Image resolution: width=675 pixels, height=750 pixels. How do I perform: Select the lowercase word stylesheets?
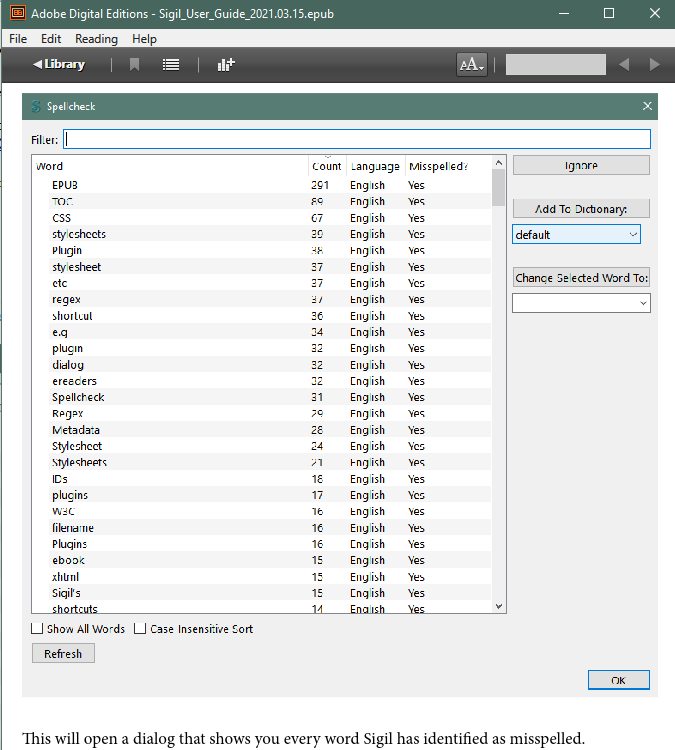[x=79, y=234]
